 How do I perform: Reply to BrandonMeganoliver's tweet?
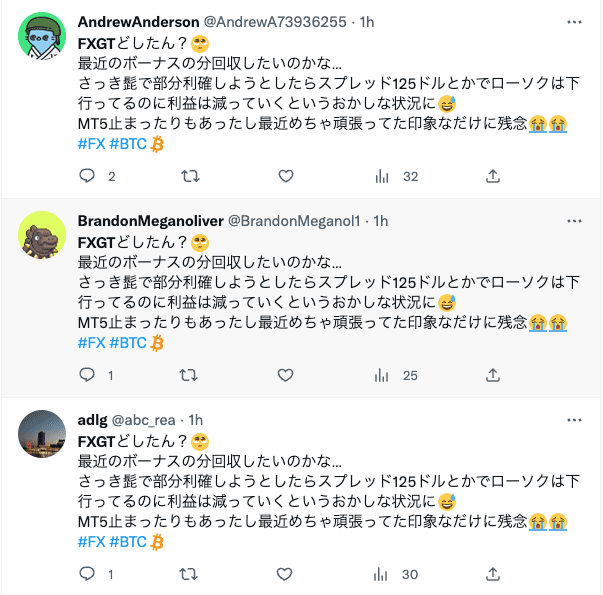point(87,376)
